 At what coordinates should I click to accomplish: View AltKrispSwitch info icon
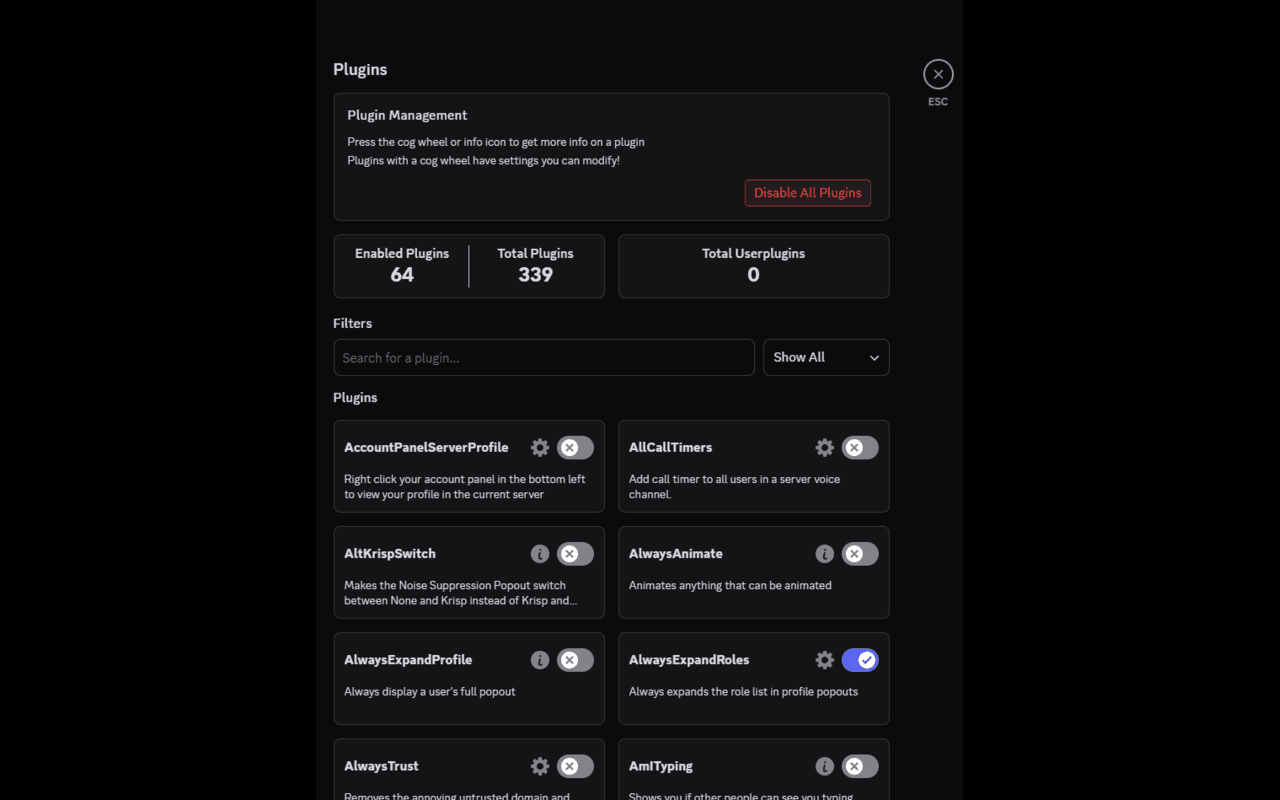click(540, 554)
